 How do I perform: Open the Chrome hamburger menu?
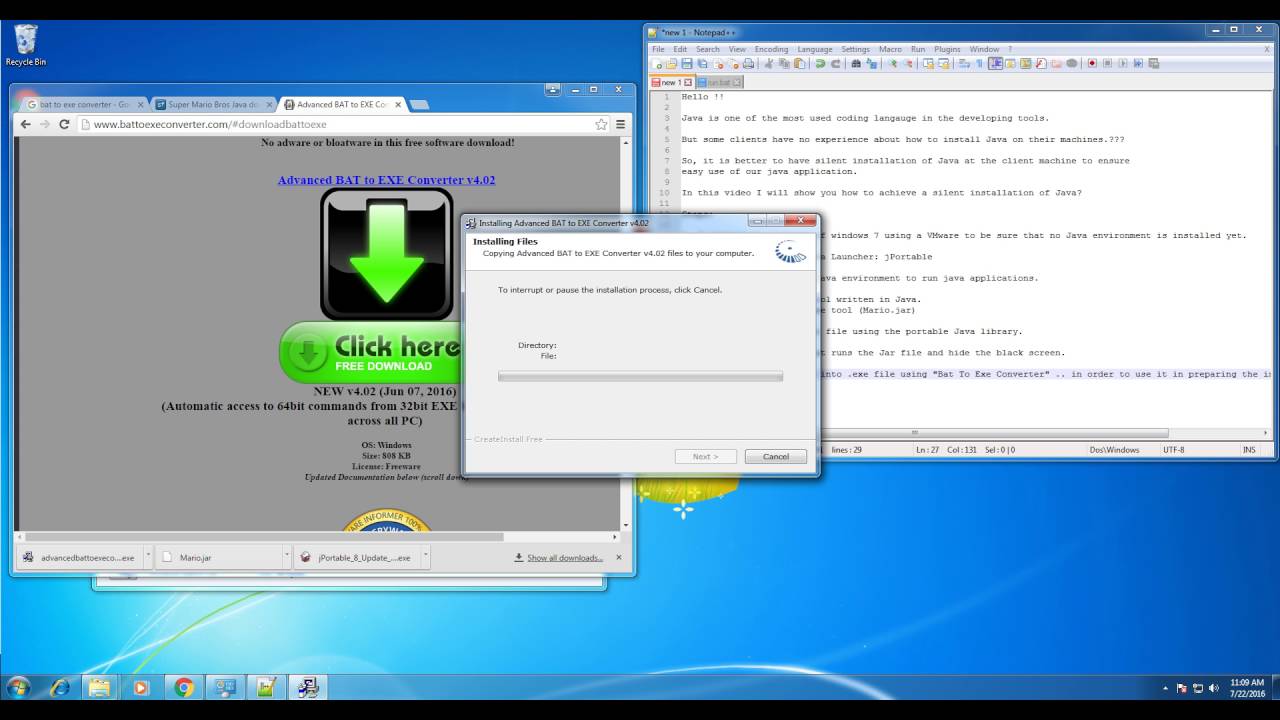(x=621, y=124)
